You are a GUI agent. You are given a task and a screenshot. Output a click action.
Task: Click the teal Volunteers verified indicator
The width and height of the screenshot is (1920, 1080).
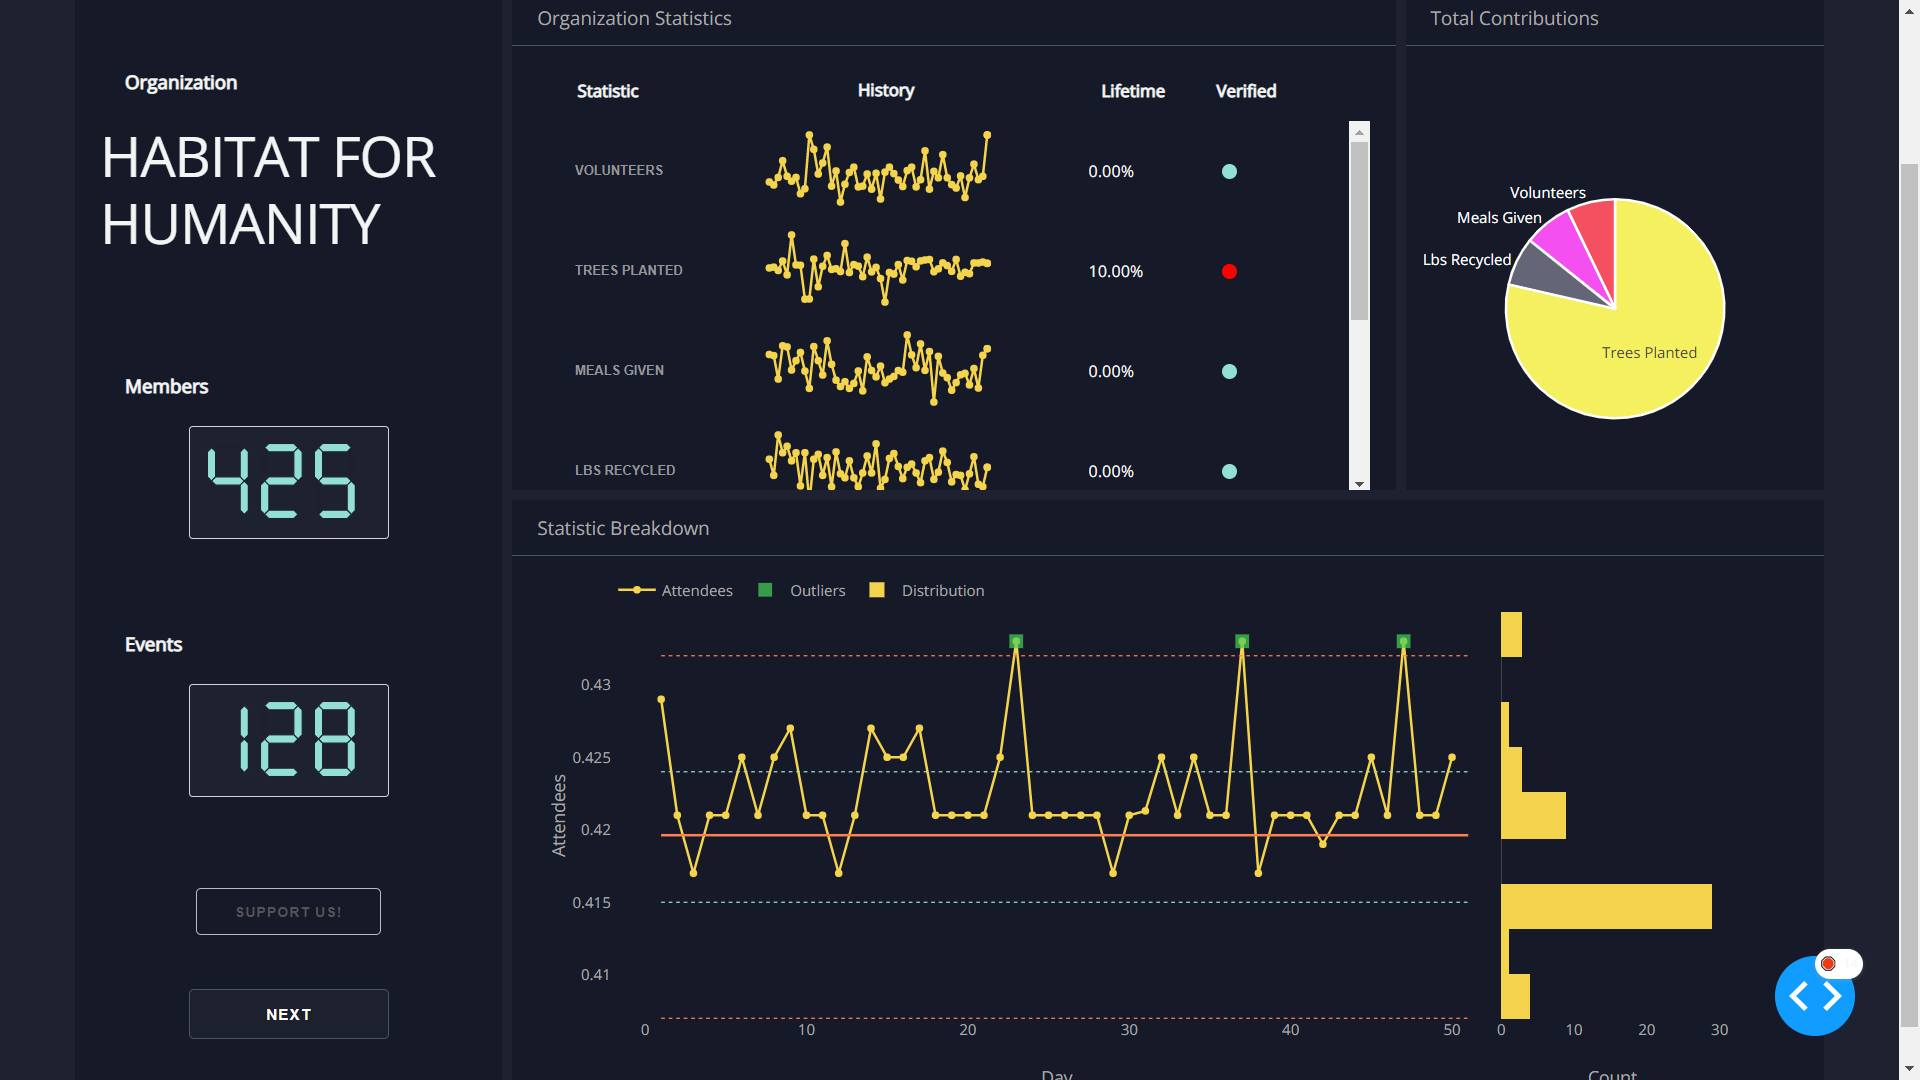[1229, 171]
